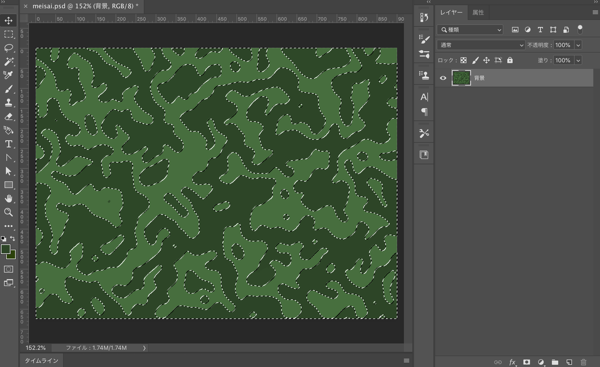Select the Lasso tool
The height and width of the screenshot is (367, 600).
(x=8, y=48)
